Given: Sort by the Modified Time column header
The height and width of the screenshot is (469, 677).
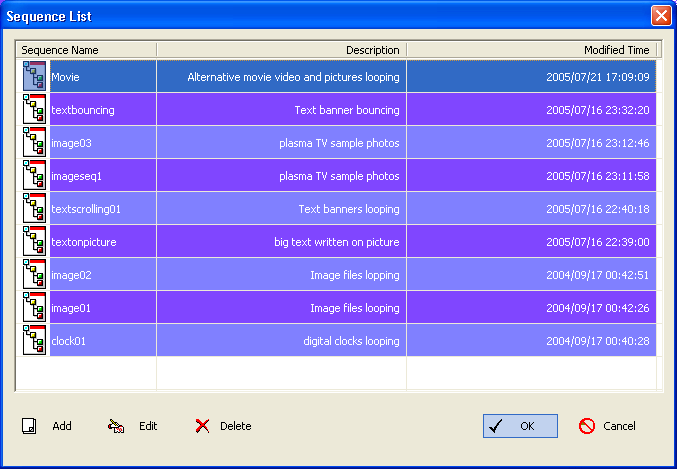Looking at the screenshot, I should tap(531, 50).
